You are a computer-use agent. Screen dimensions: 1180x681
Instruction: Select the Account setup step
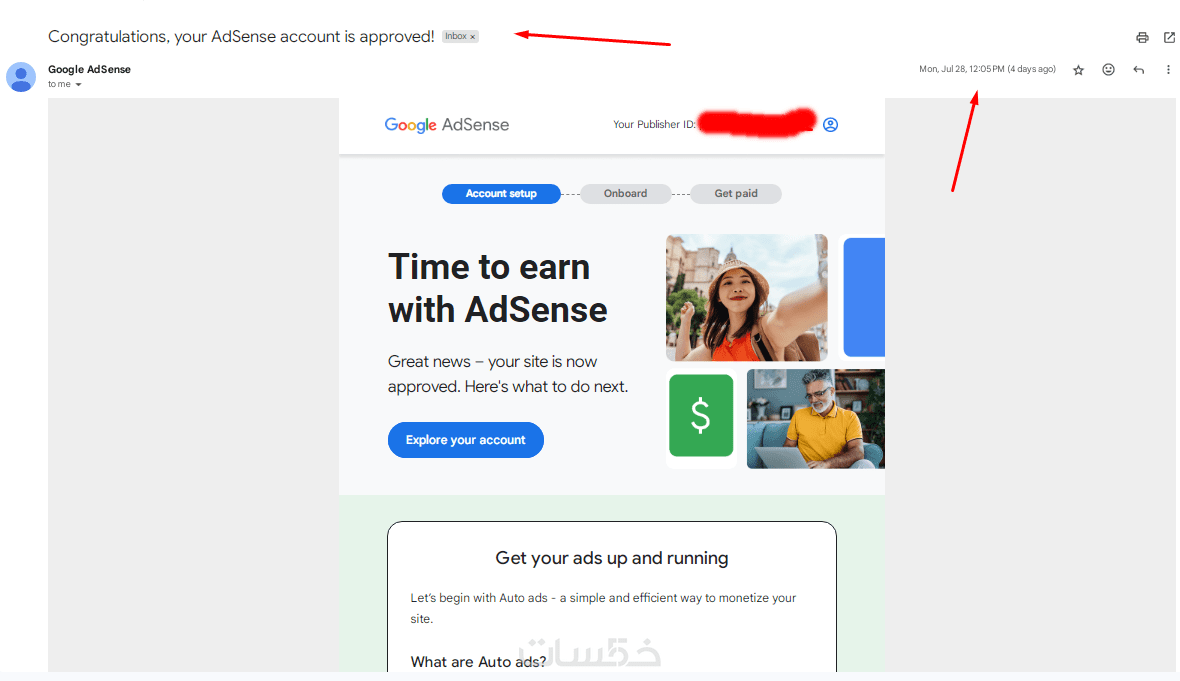click(x=501, y=193)
